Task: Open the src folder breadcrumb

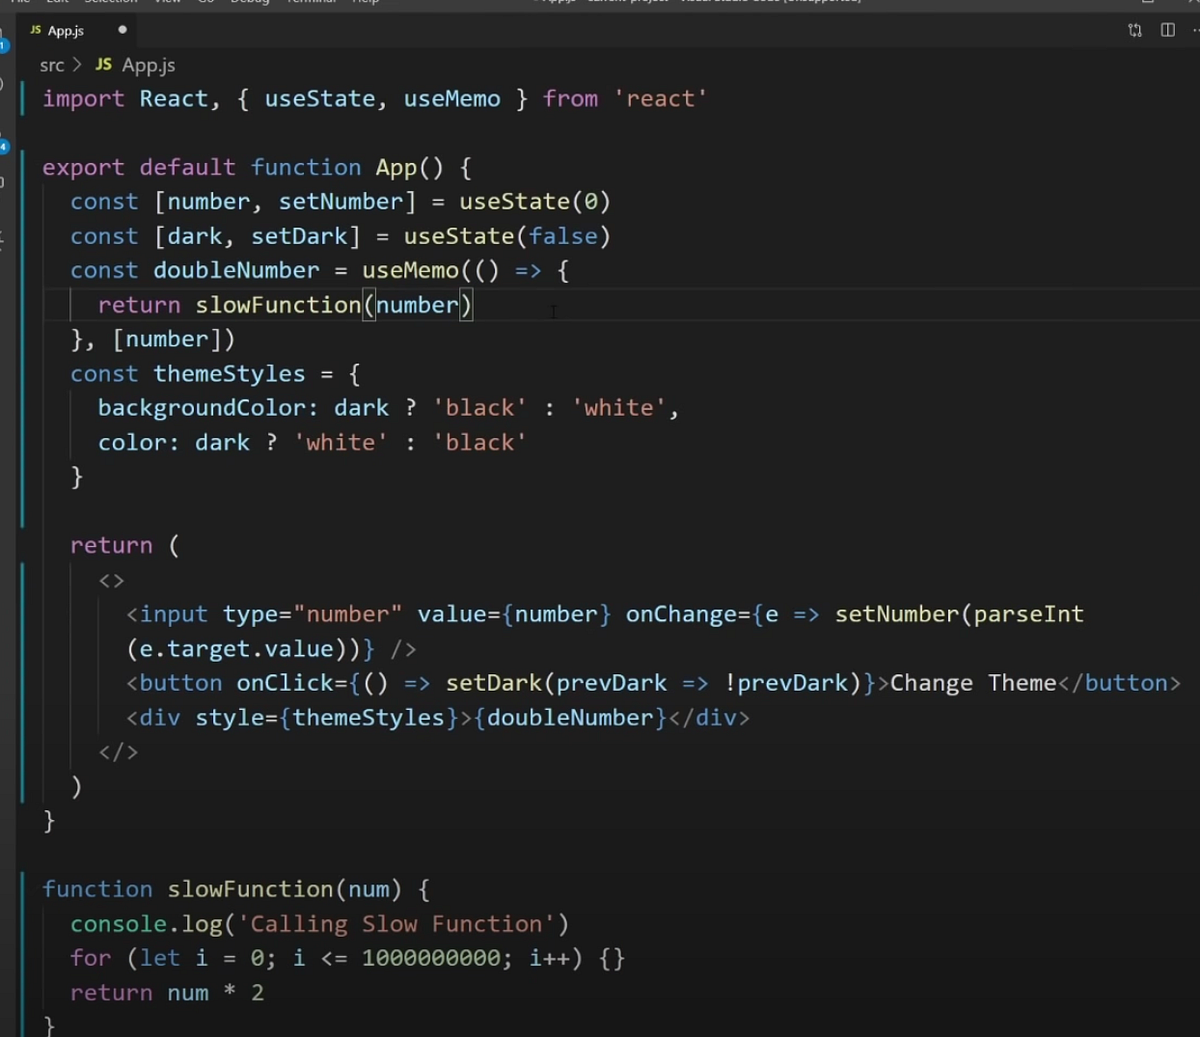Action: 52,65
